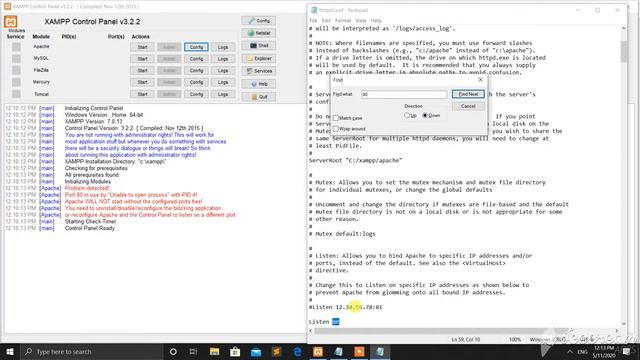
Task: Open Tomcat Config button
Action: 196,94
